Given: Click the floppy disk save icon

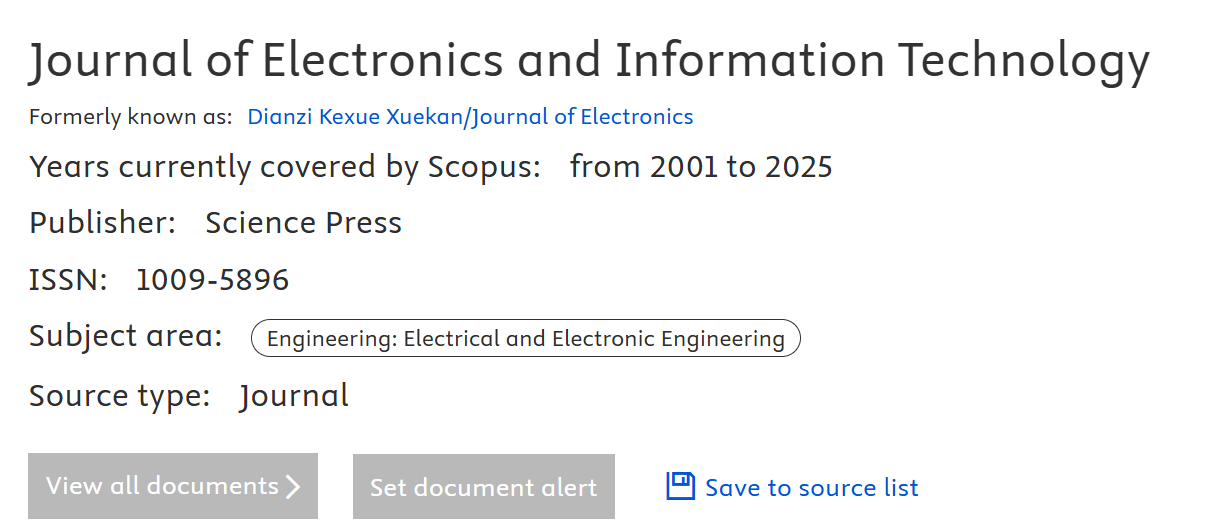Looking at the screenshot, I should pos(680,487).
